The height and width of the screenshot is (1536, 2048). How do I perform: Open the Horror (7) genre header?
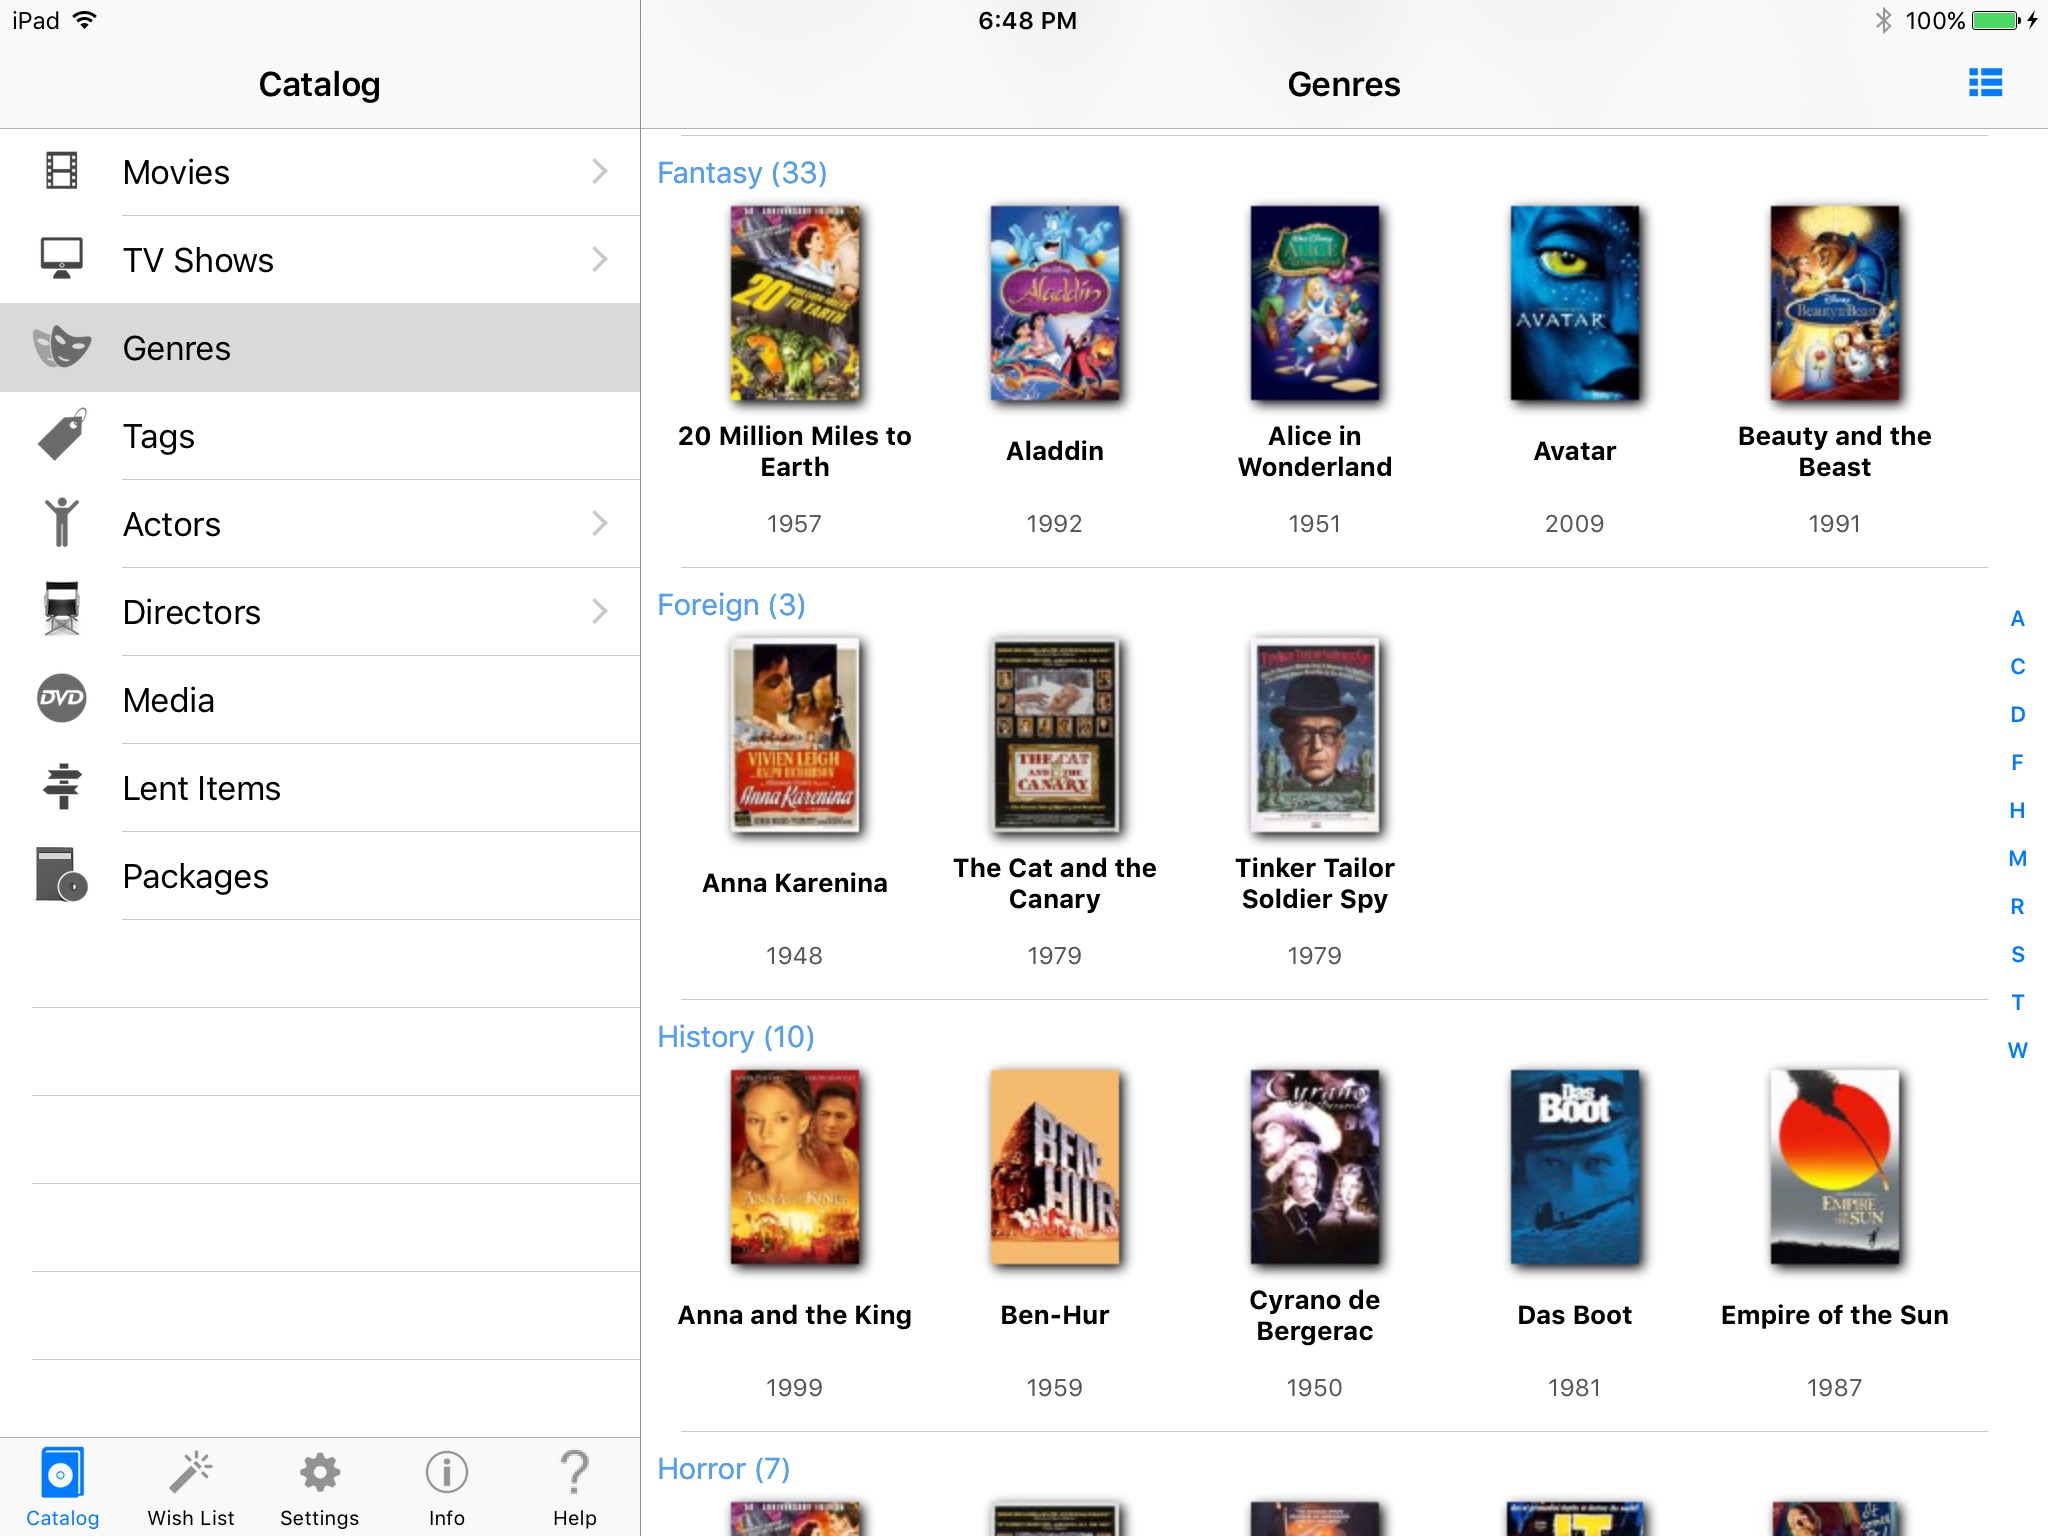[724, 1469]
